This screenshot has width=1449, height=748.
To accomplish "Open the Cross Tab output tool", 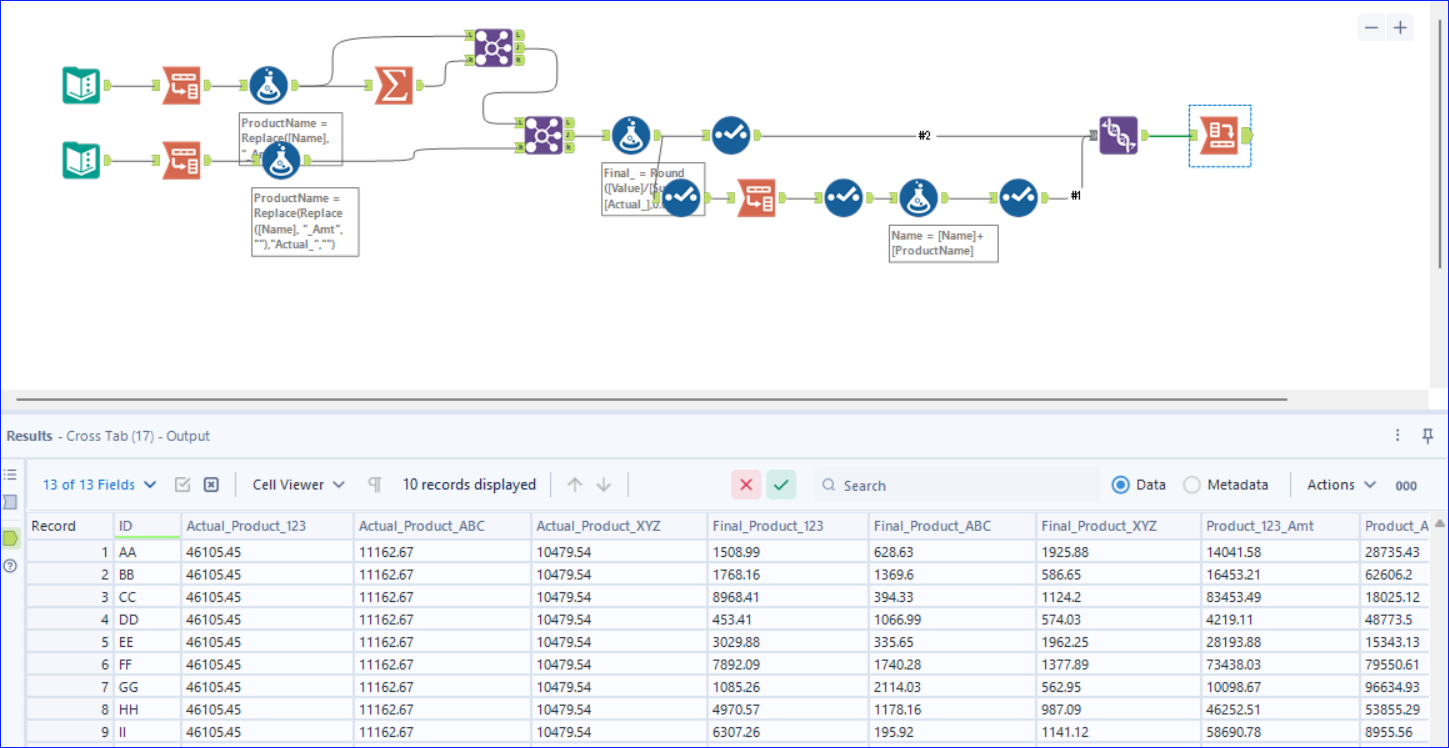I will coord(1218,135).
